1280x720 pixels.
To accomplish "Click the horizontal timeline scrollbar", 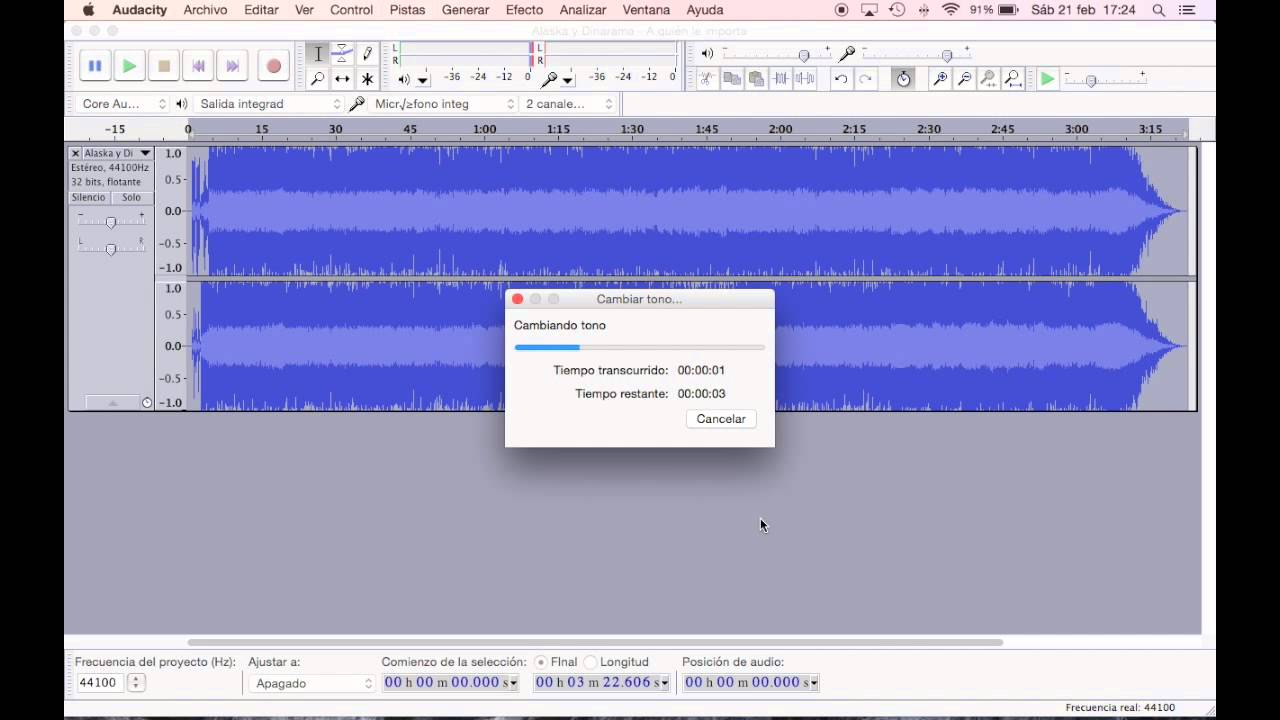I will pyautogui.click(x=595, y=642).
